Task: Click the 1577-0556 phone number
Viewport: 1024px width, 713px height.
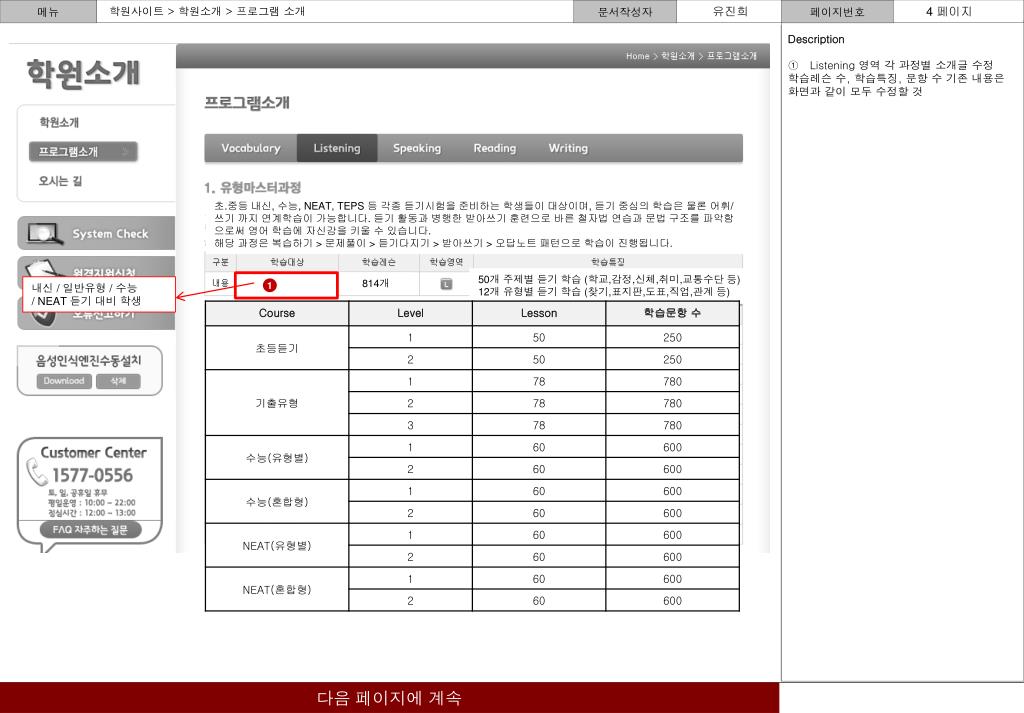Action: coord(92,475)
